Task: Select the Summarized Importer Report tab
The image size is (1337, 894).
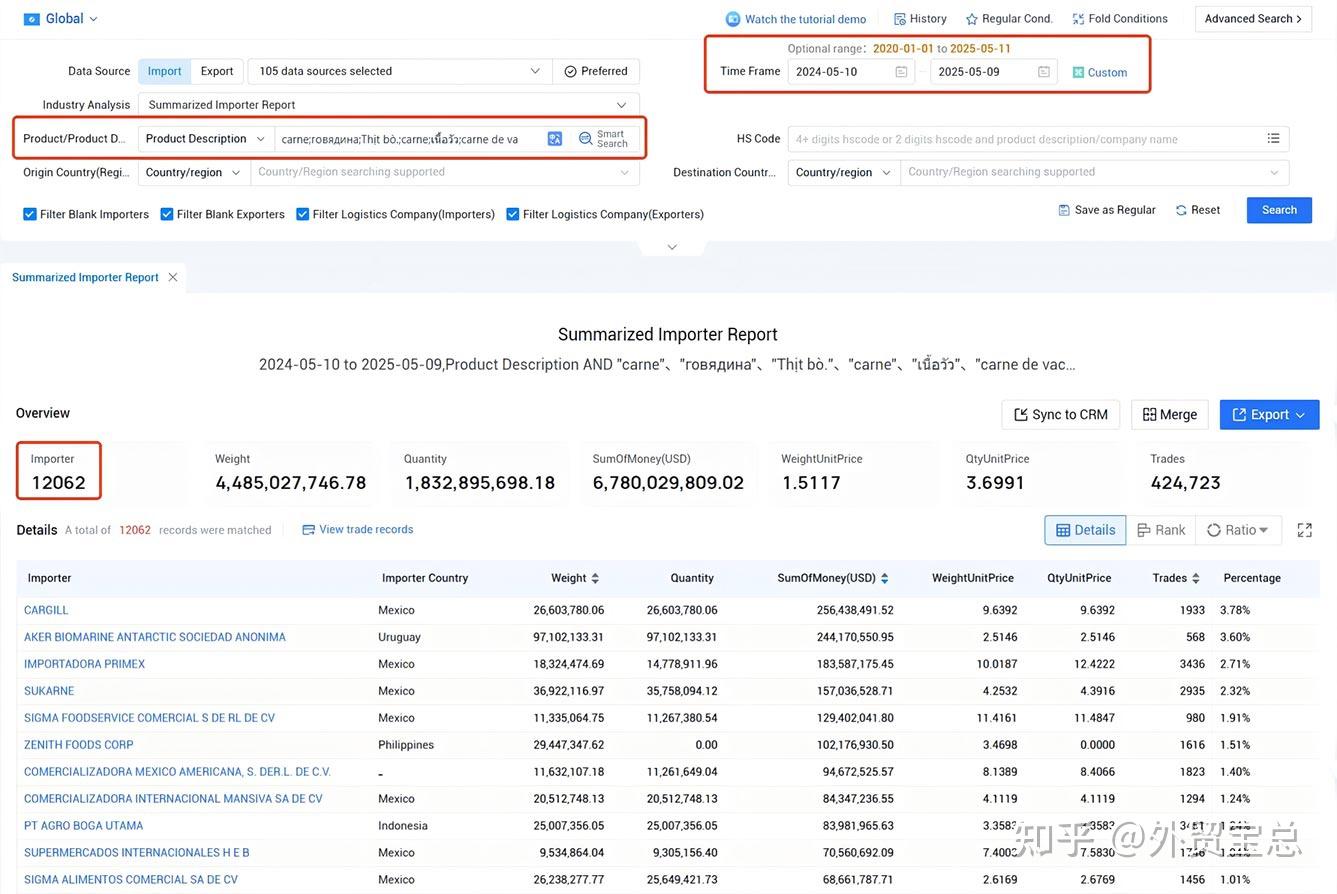Action: pos(85,277)
